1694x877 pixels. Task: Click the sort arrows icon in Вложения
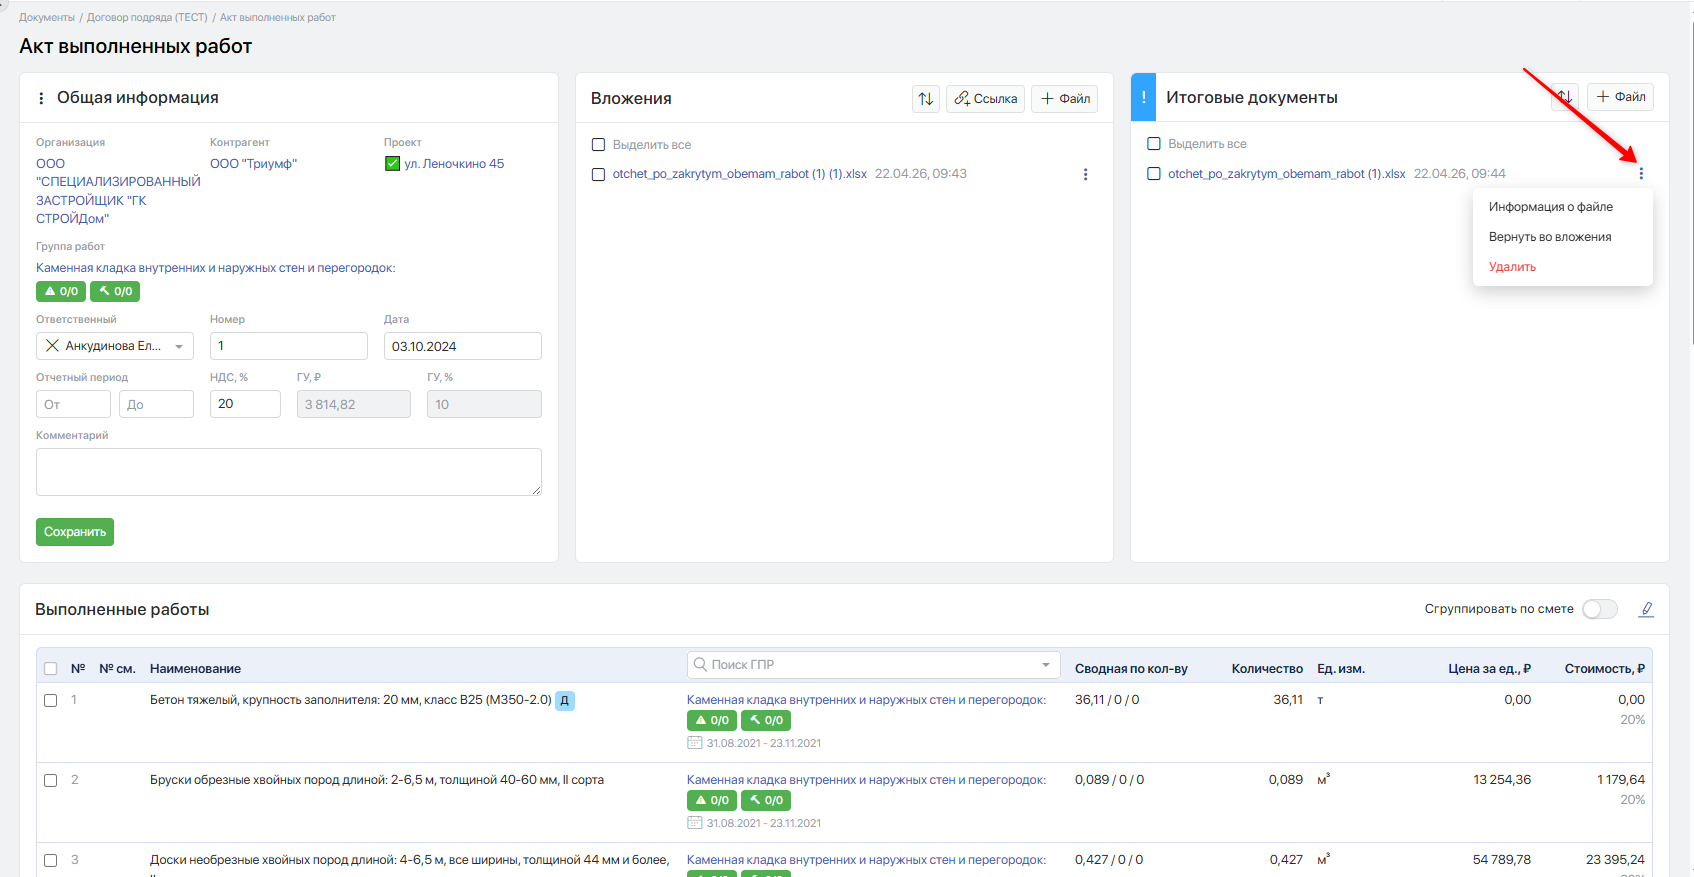926,99
